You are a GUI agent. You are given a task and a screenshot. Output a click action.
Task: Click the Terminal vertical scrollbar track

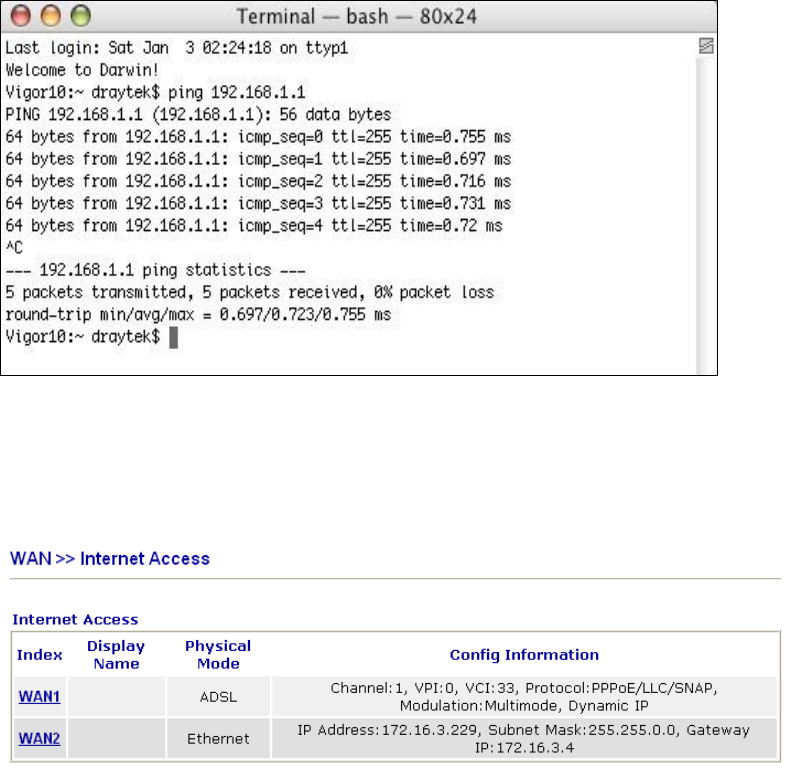(706, 217)
